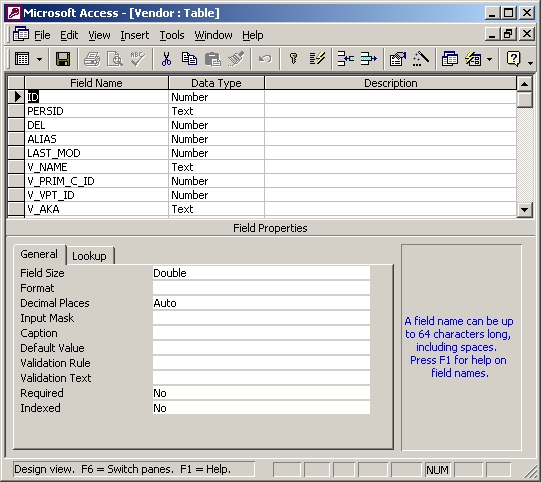
Task: Click the Paste clipboard icon
Action: click(x=213, y=59)
